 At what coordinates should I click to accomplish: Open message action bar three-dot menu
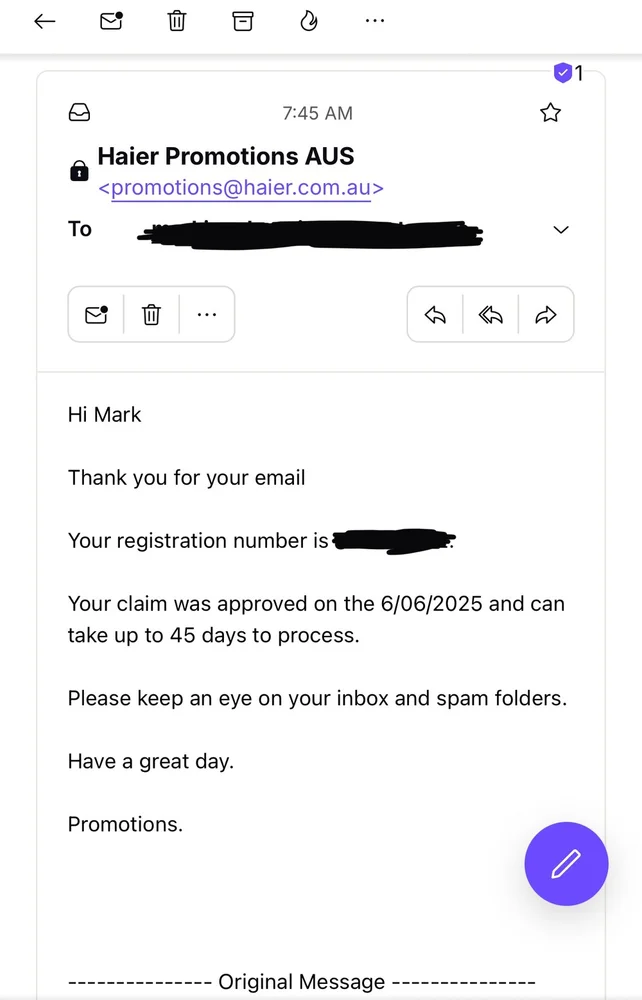click(207, 315)
